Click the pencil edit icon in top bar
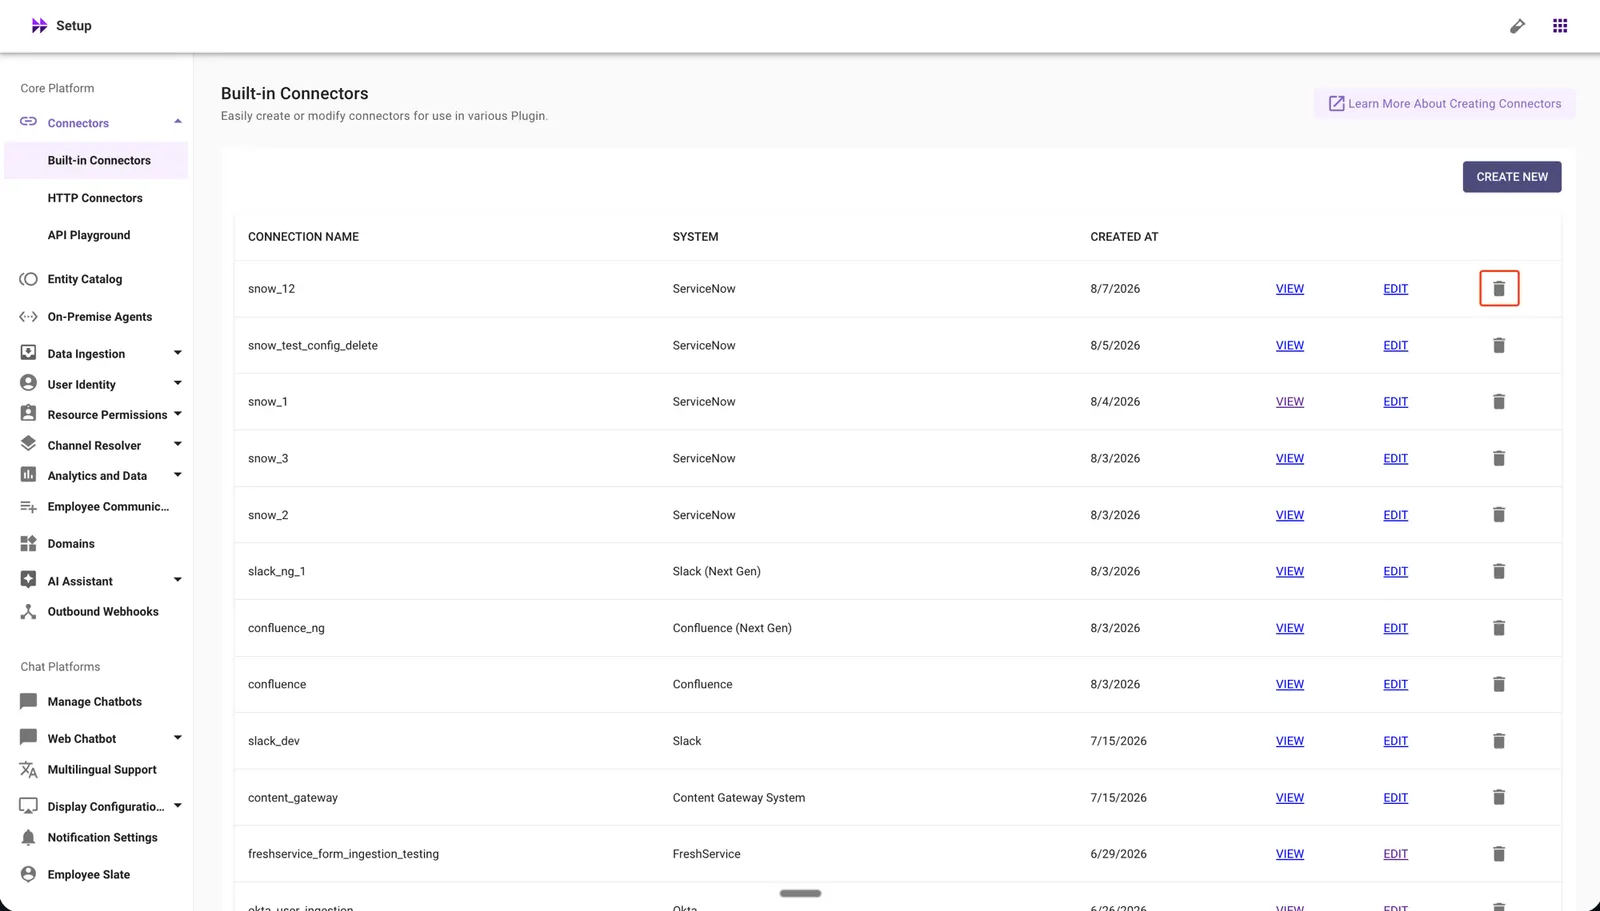 tap(1517, 26)
